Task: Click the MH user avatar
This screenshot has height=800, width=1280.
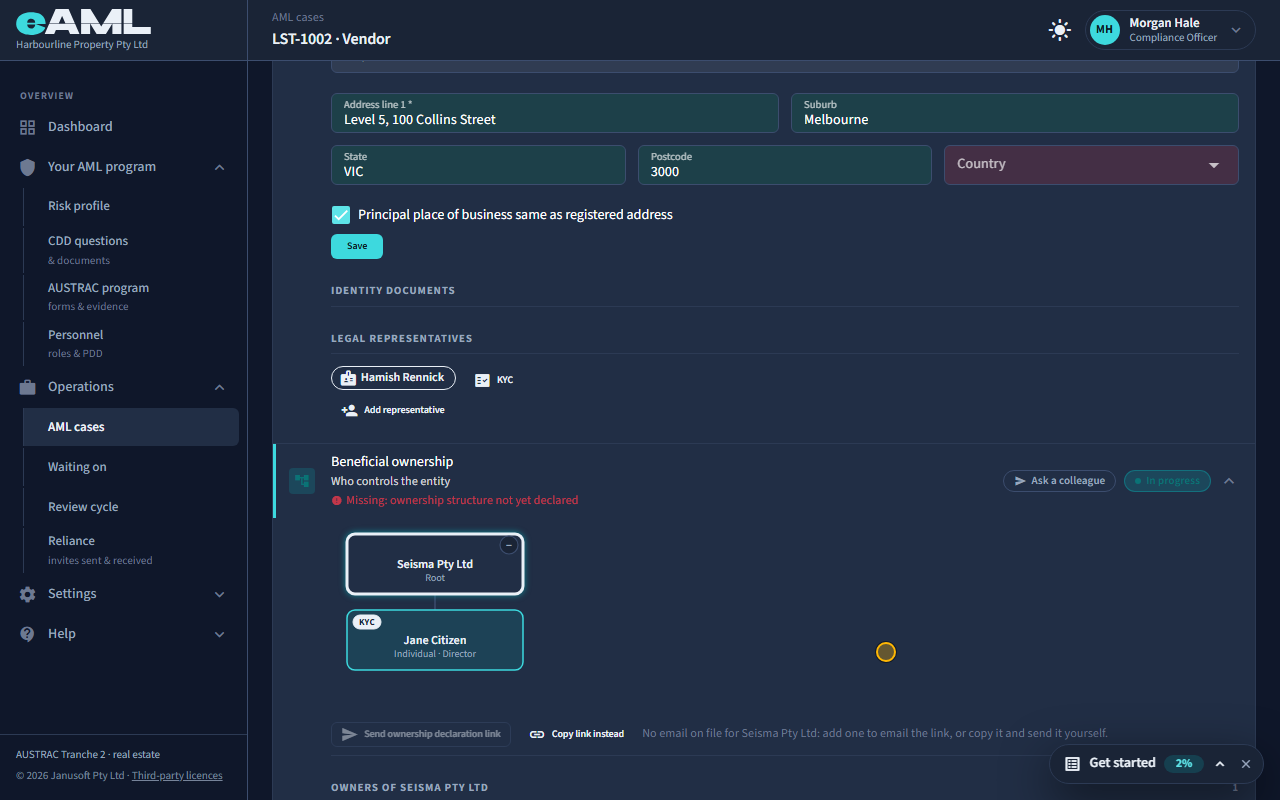Action: pos(1104,30)
